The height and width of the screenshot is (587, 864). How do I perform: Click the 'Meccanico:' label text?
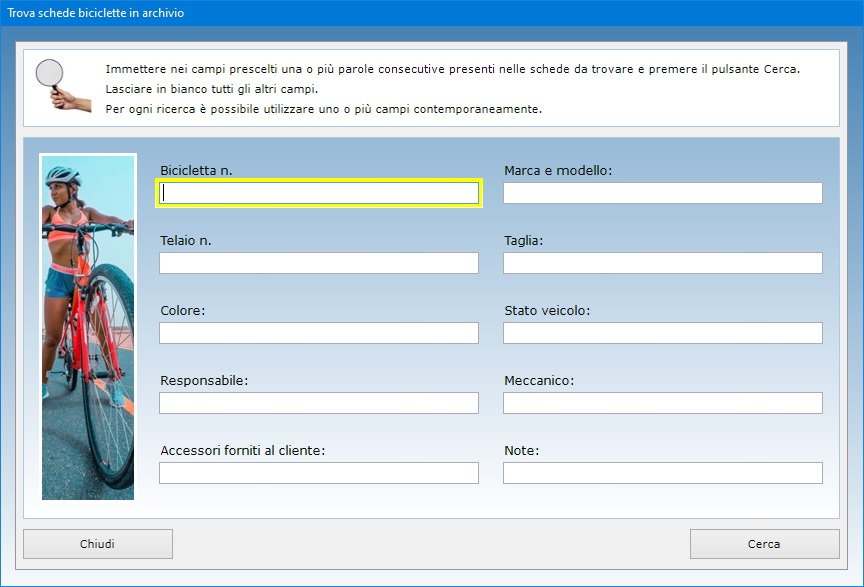539,381
